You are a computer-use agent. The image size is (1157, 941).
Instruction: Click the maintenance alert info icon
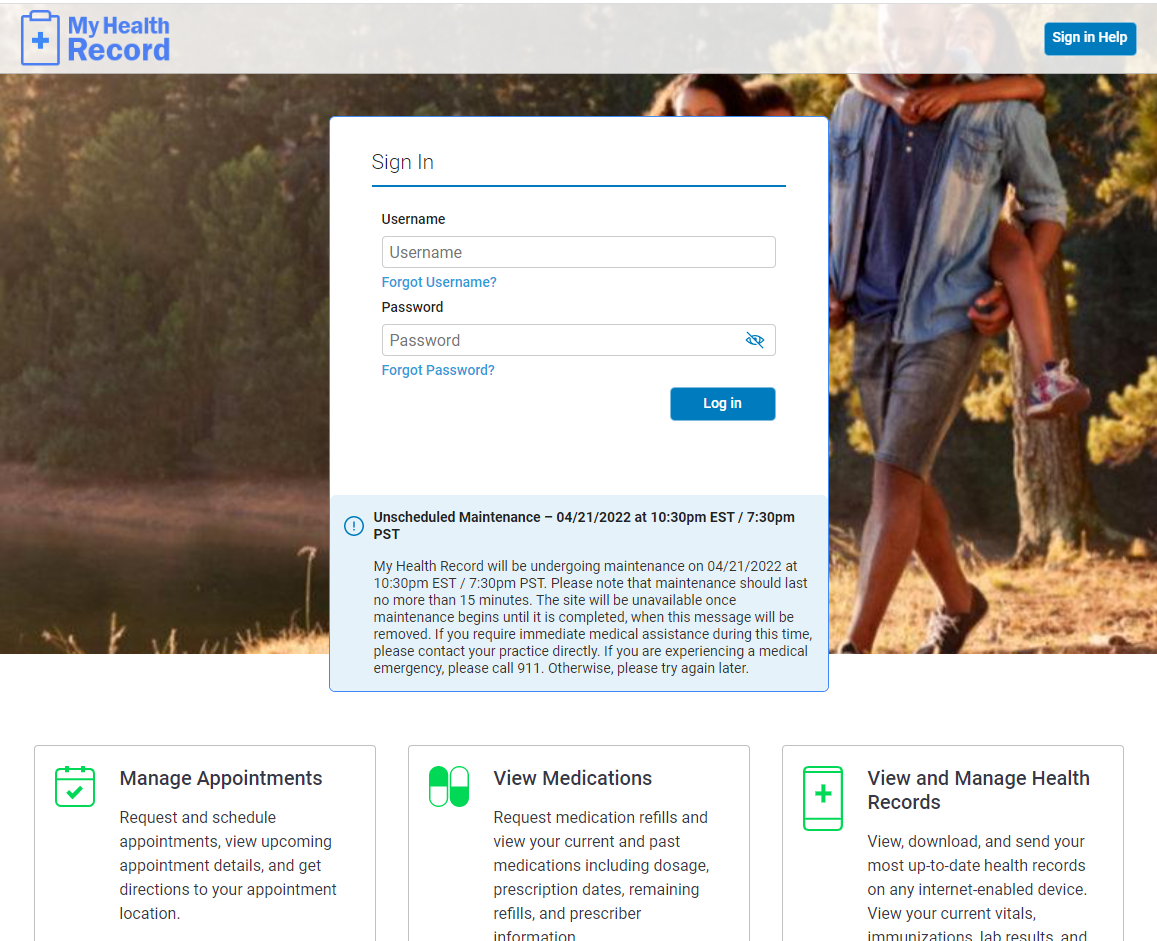pos(353,526)
